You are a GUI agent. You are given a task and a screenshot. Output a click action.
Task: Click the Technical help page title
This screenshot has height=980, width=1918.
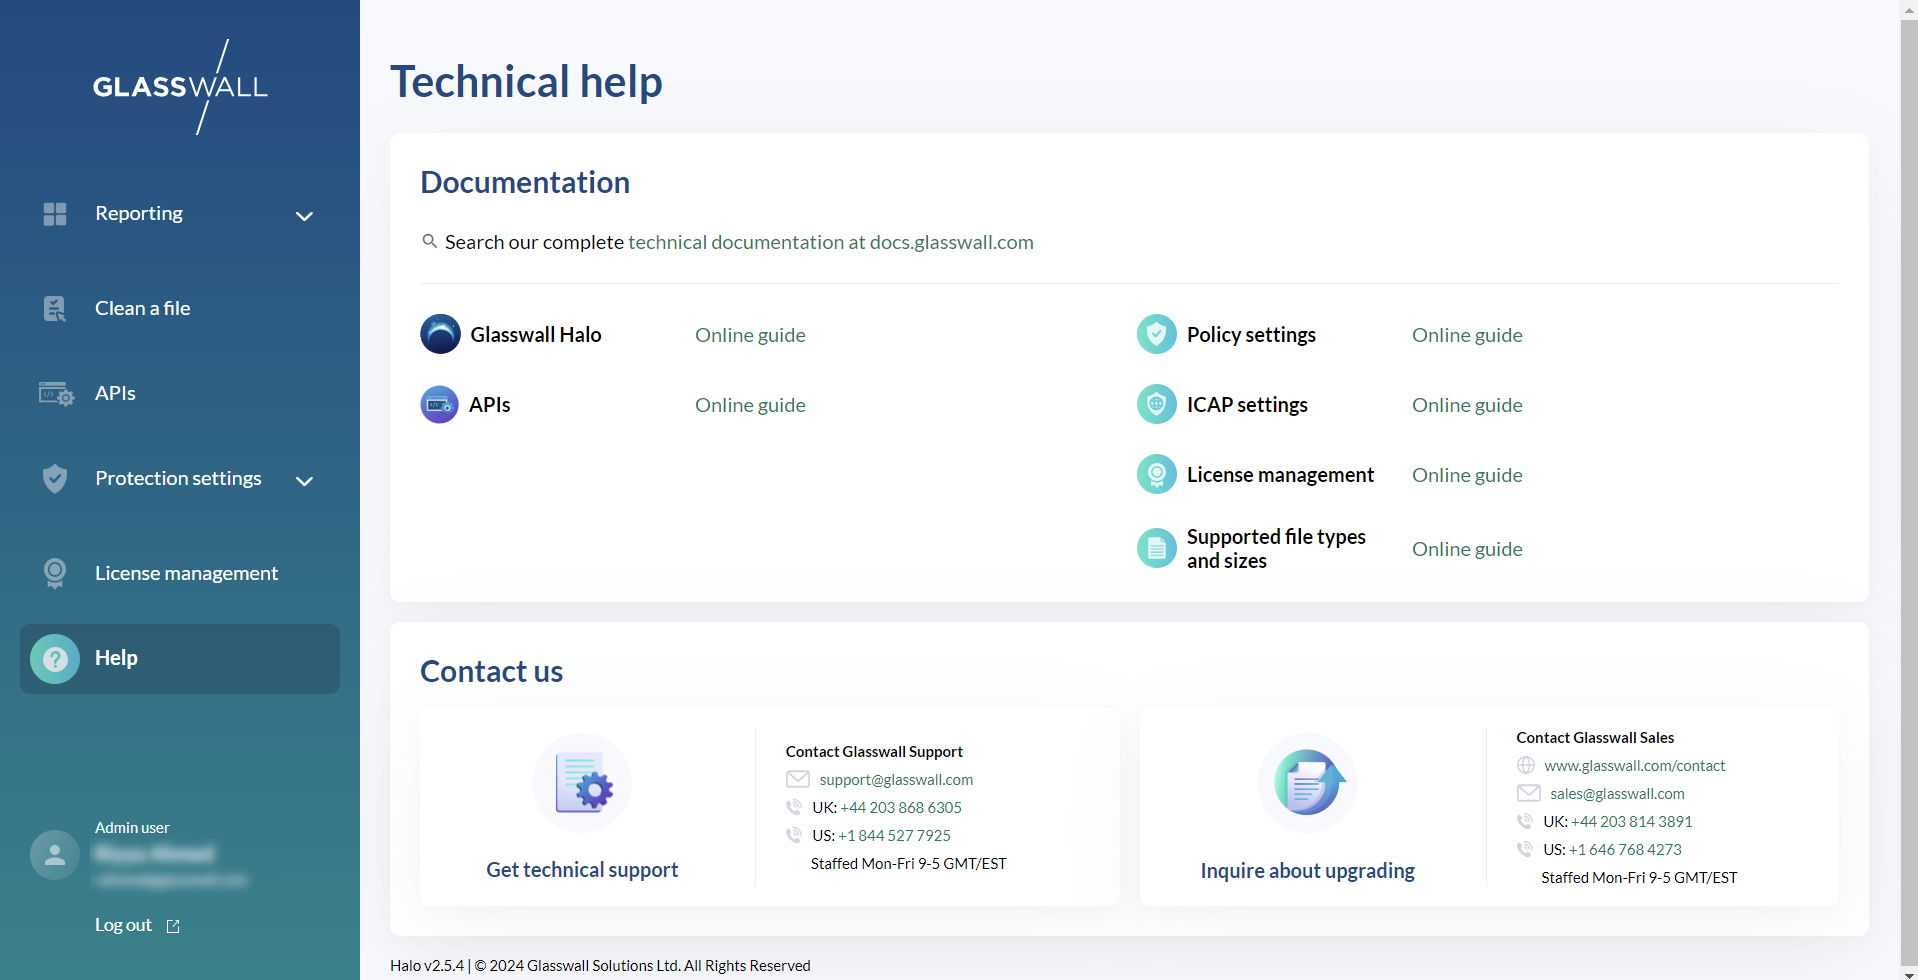[x=526, y=81]
